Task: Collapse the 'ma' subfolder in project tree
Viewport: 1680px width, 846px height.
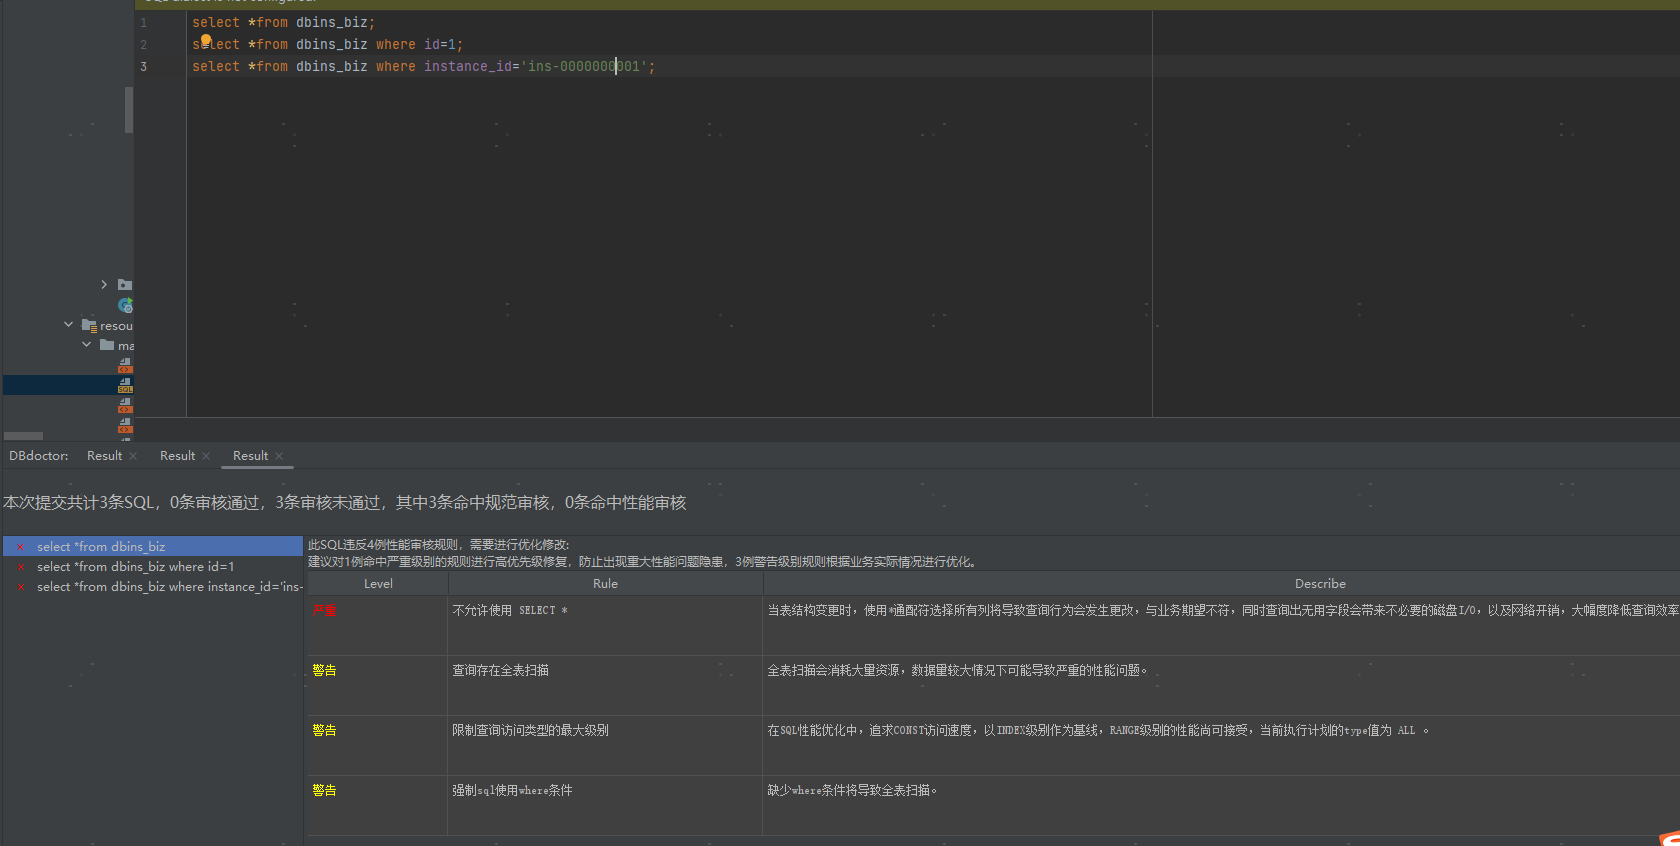Action: point(87,345)
